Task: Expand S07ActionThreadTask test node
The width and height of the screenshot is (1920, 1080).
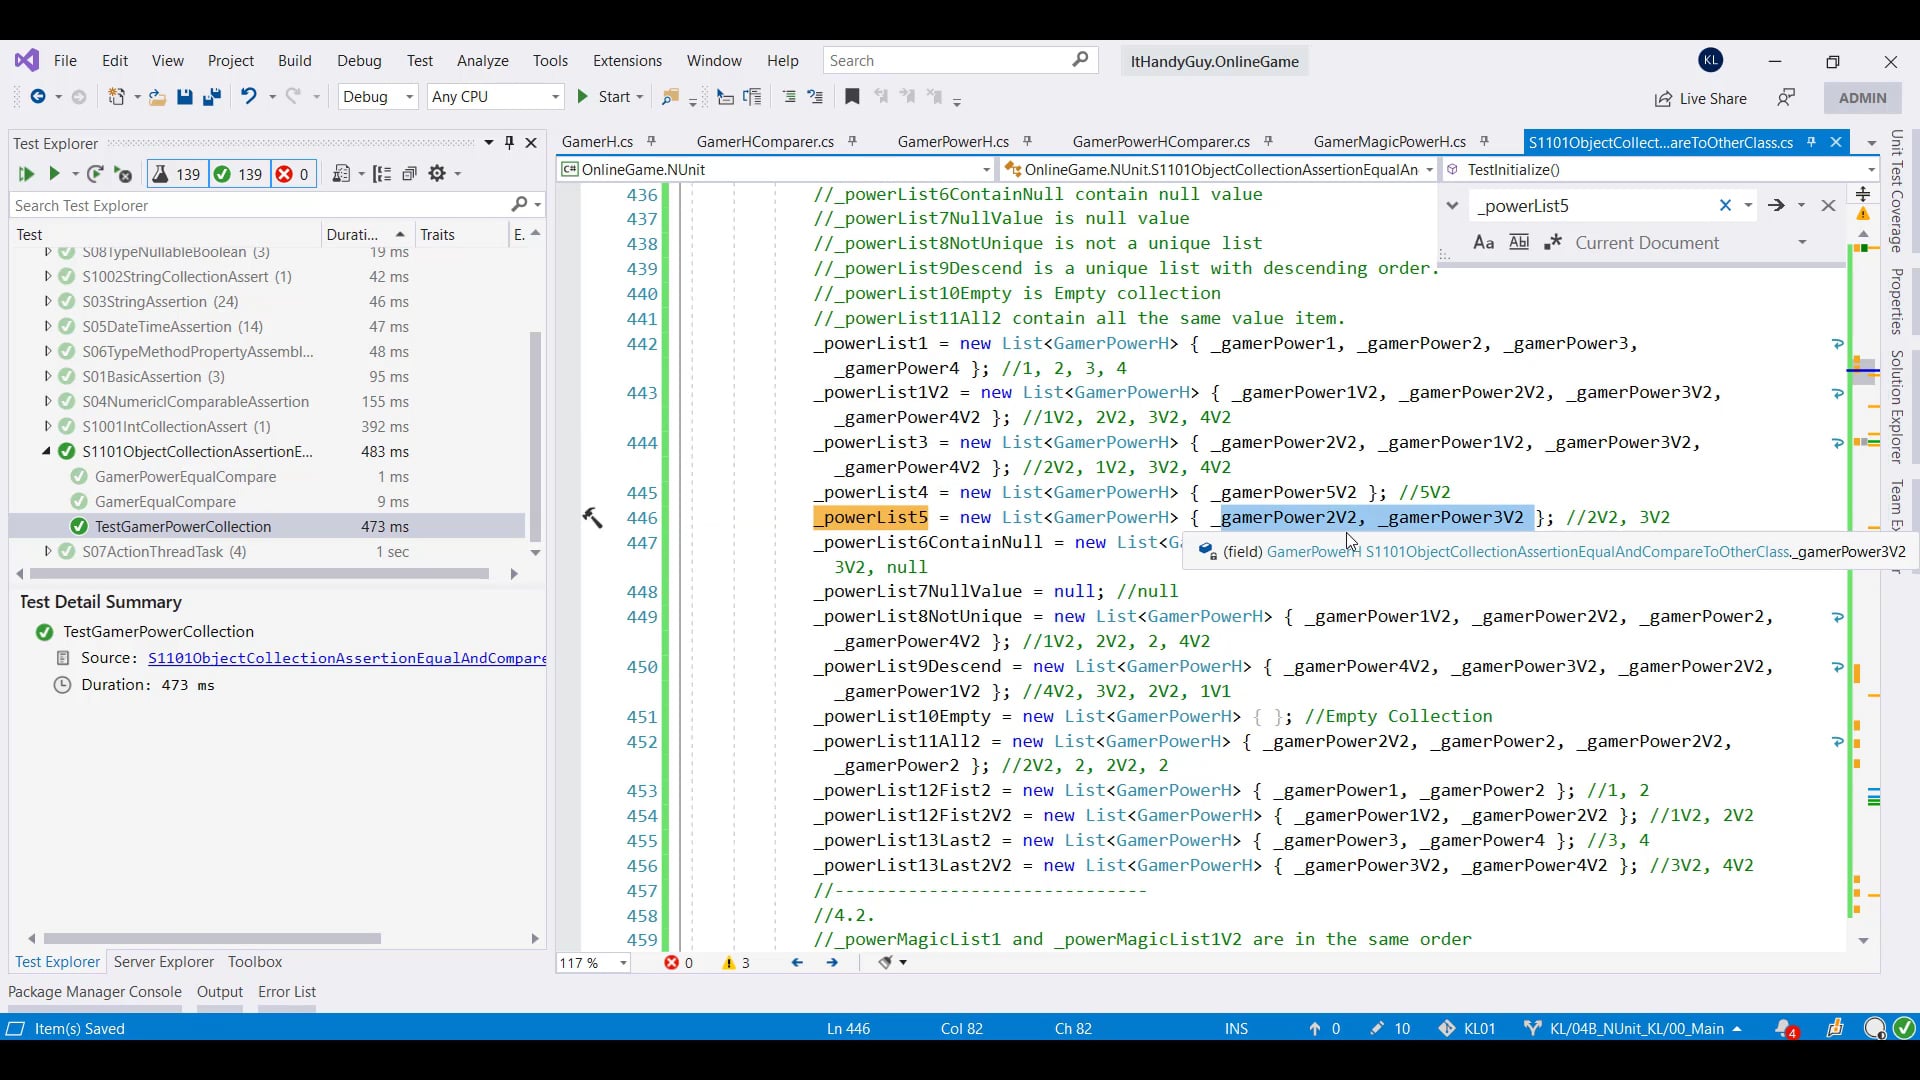Action: (x=47, y=551)
